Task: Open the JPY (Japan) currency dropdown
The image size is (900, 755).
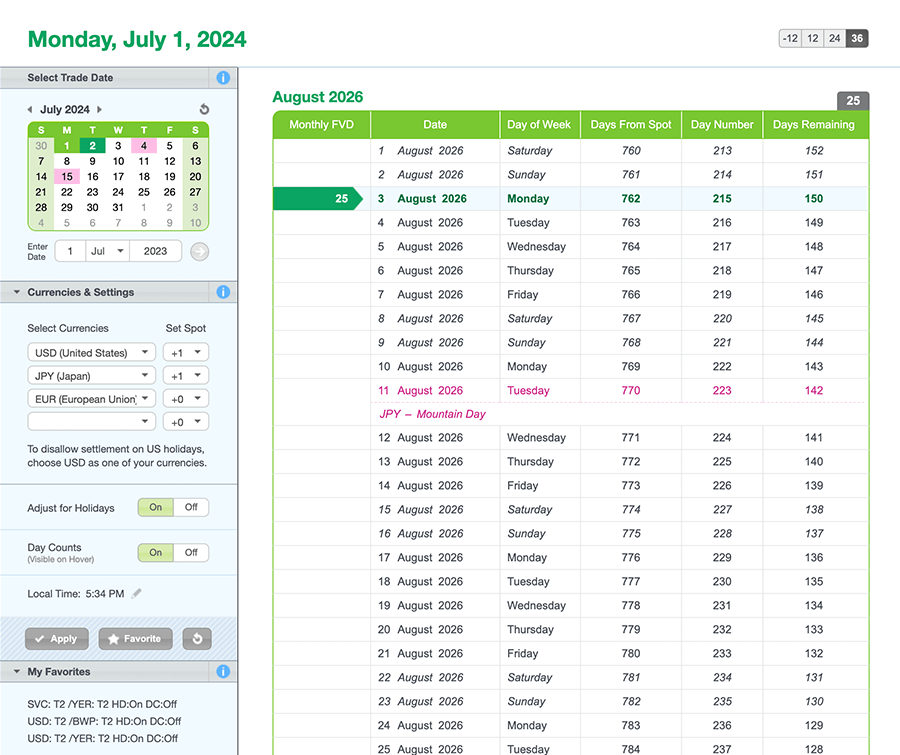Action: coord(91,375)
